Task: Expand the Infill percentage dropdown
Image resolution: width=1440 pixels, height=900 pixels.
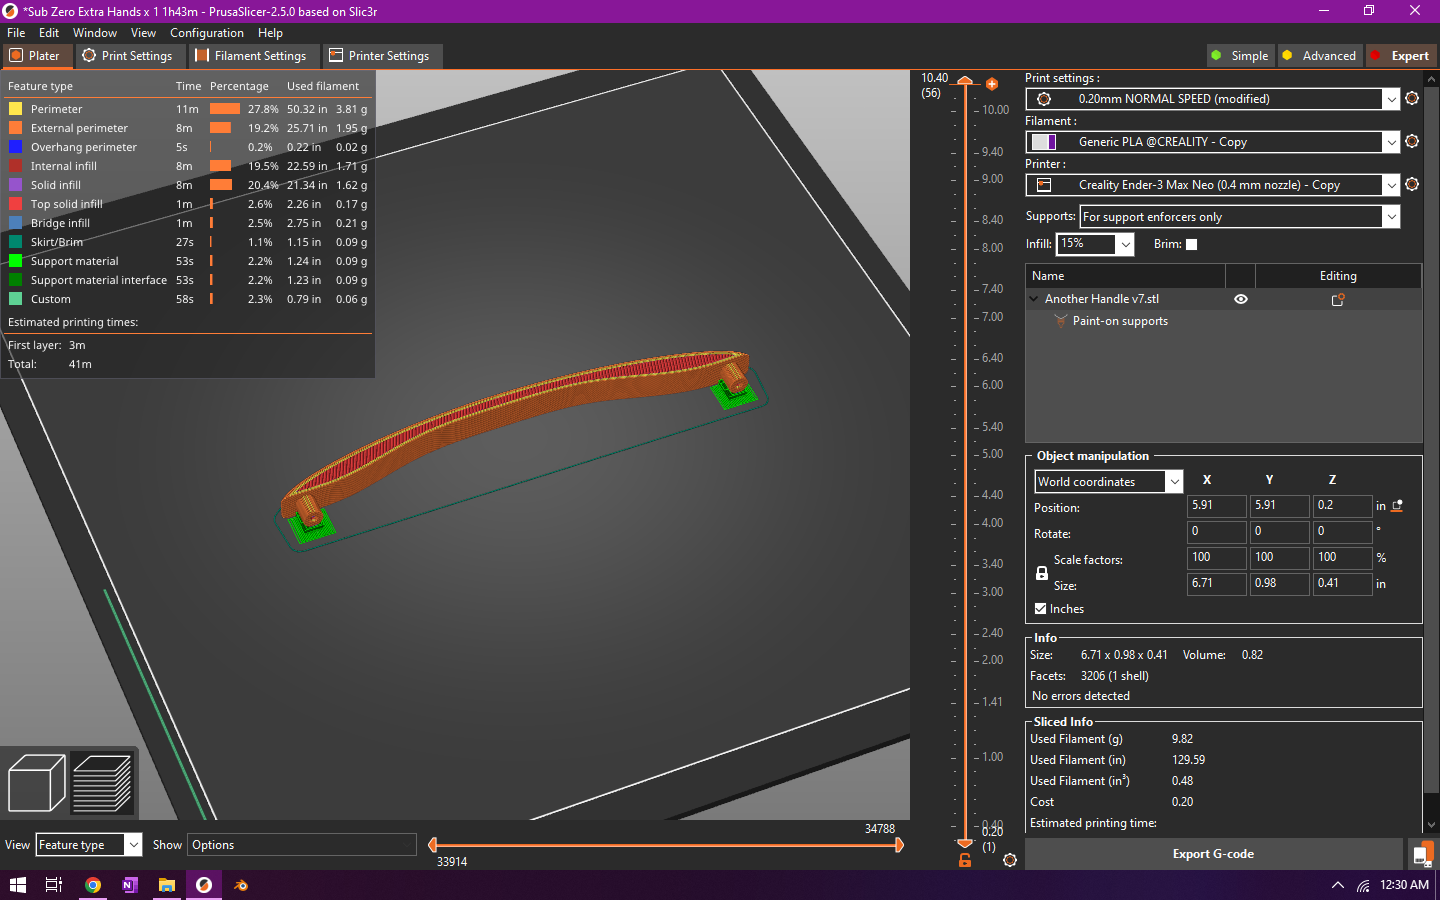Action: (1125, 244)
